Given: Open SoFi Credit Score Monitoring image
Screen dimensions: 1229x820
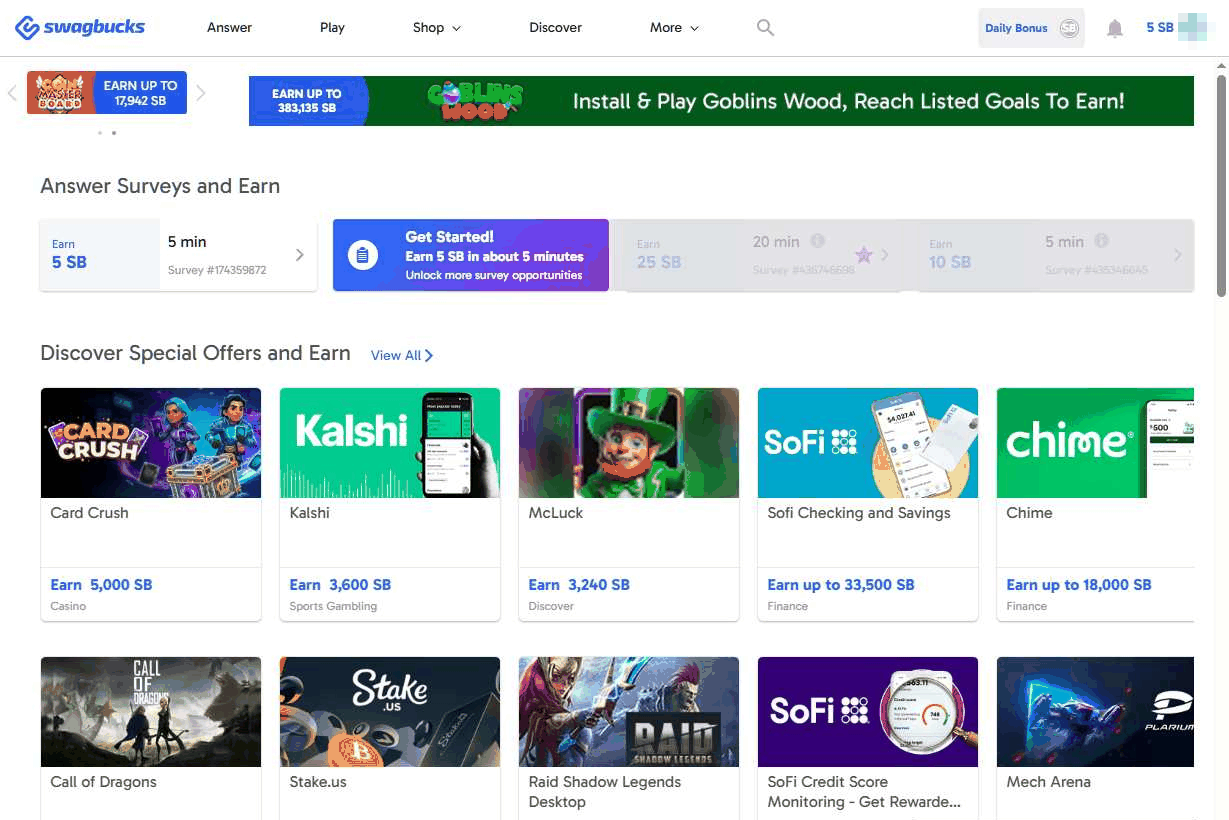Looking at the screenshot, I should (868, 712).
